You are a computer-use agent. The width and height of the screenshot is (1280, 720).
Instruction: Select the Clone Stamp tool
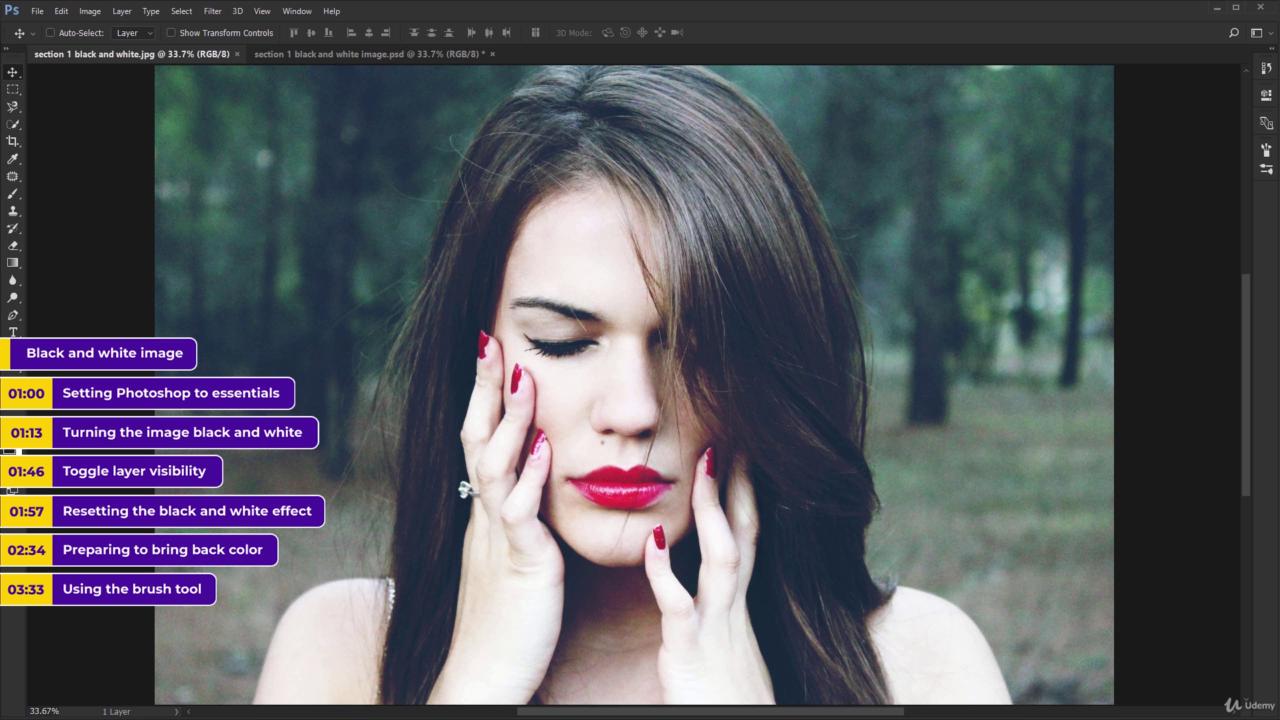(x=13, y=211)
